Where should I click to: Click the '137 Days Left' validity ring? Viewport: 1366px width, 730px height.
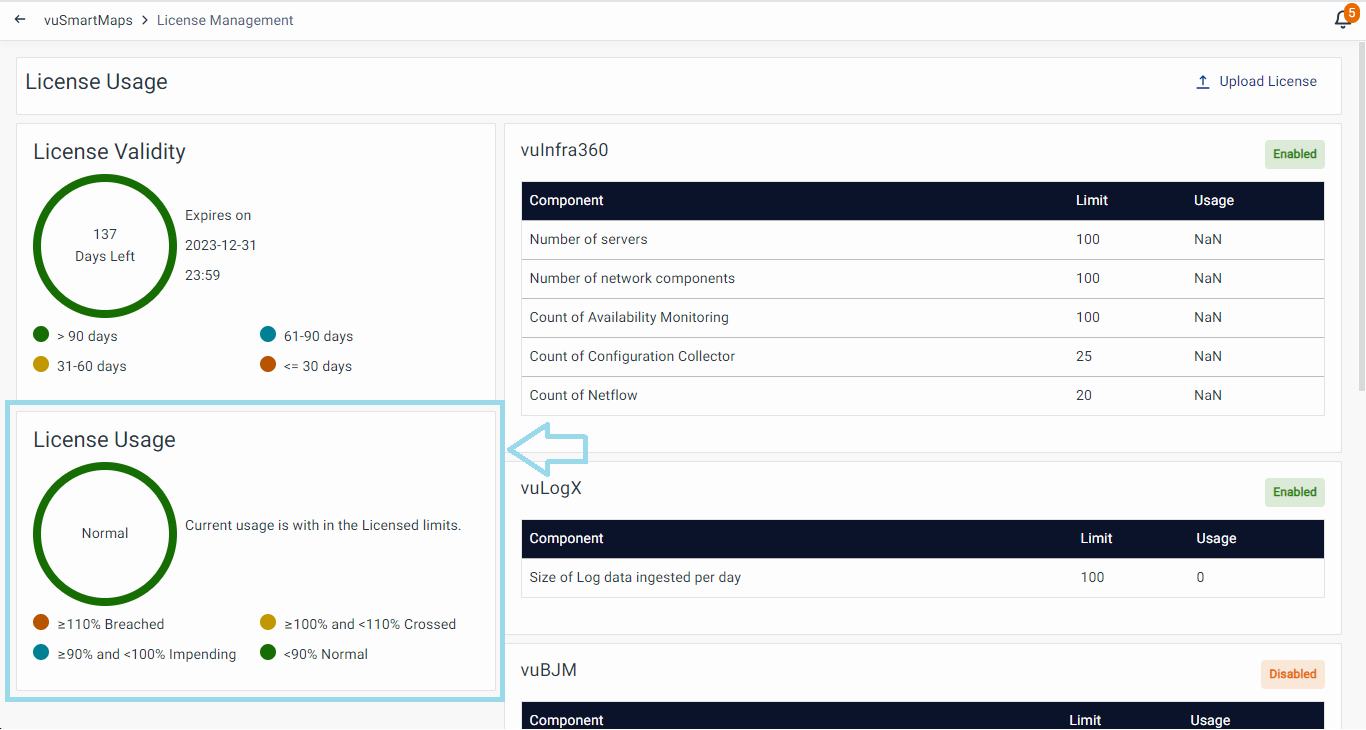(105, 246)
